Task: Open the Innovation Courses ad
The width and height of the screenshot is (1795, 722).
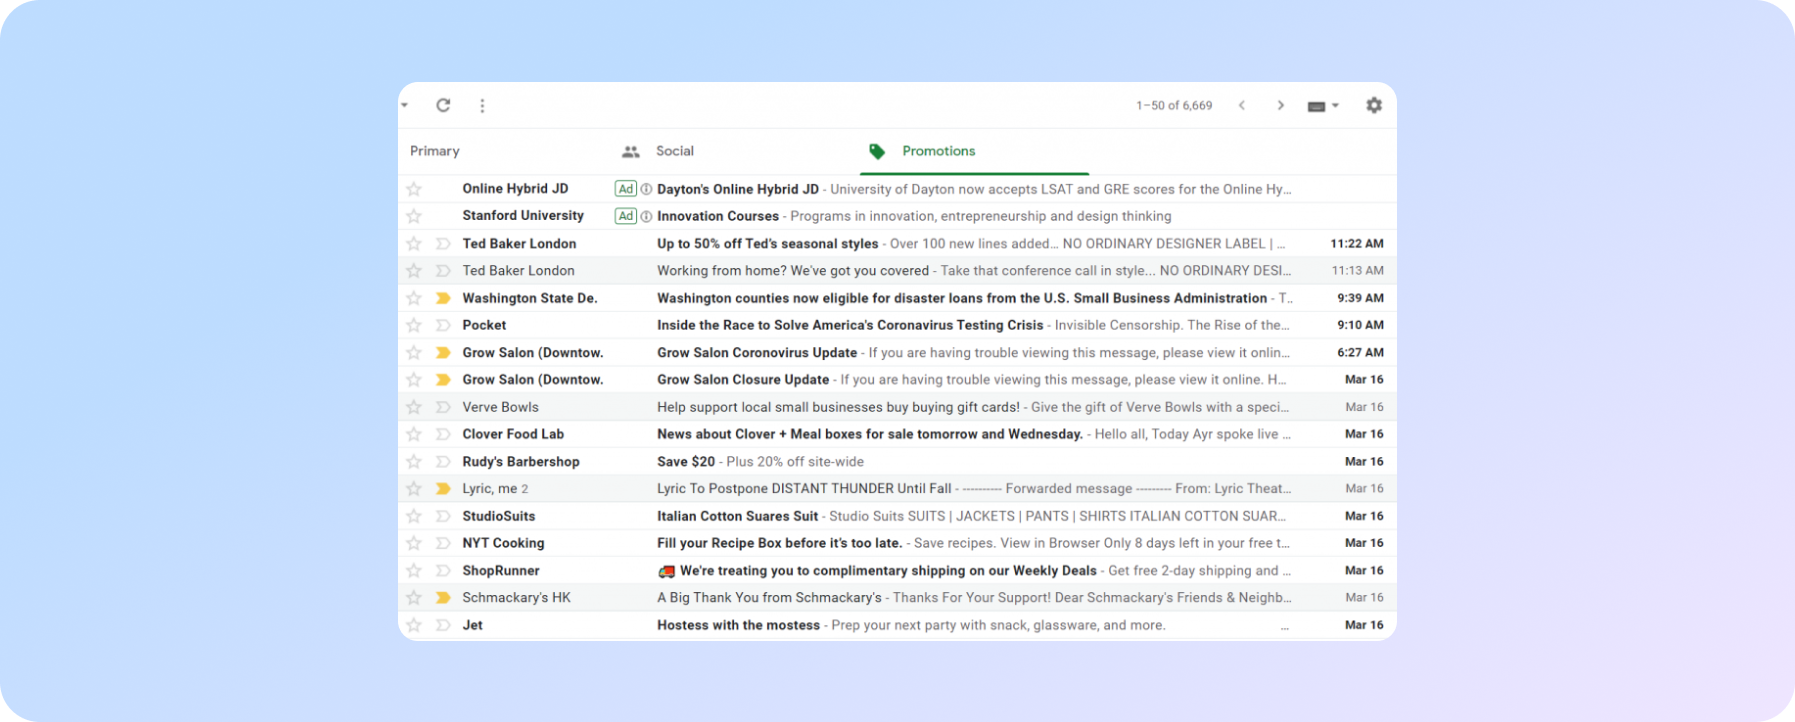Action: (x=897, y=216)
